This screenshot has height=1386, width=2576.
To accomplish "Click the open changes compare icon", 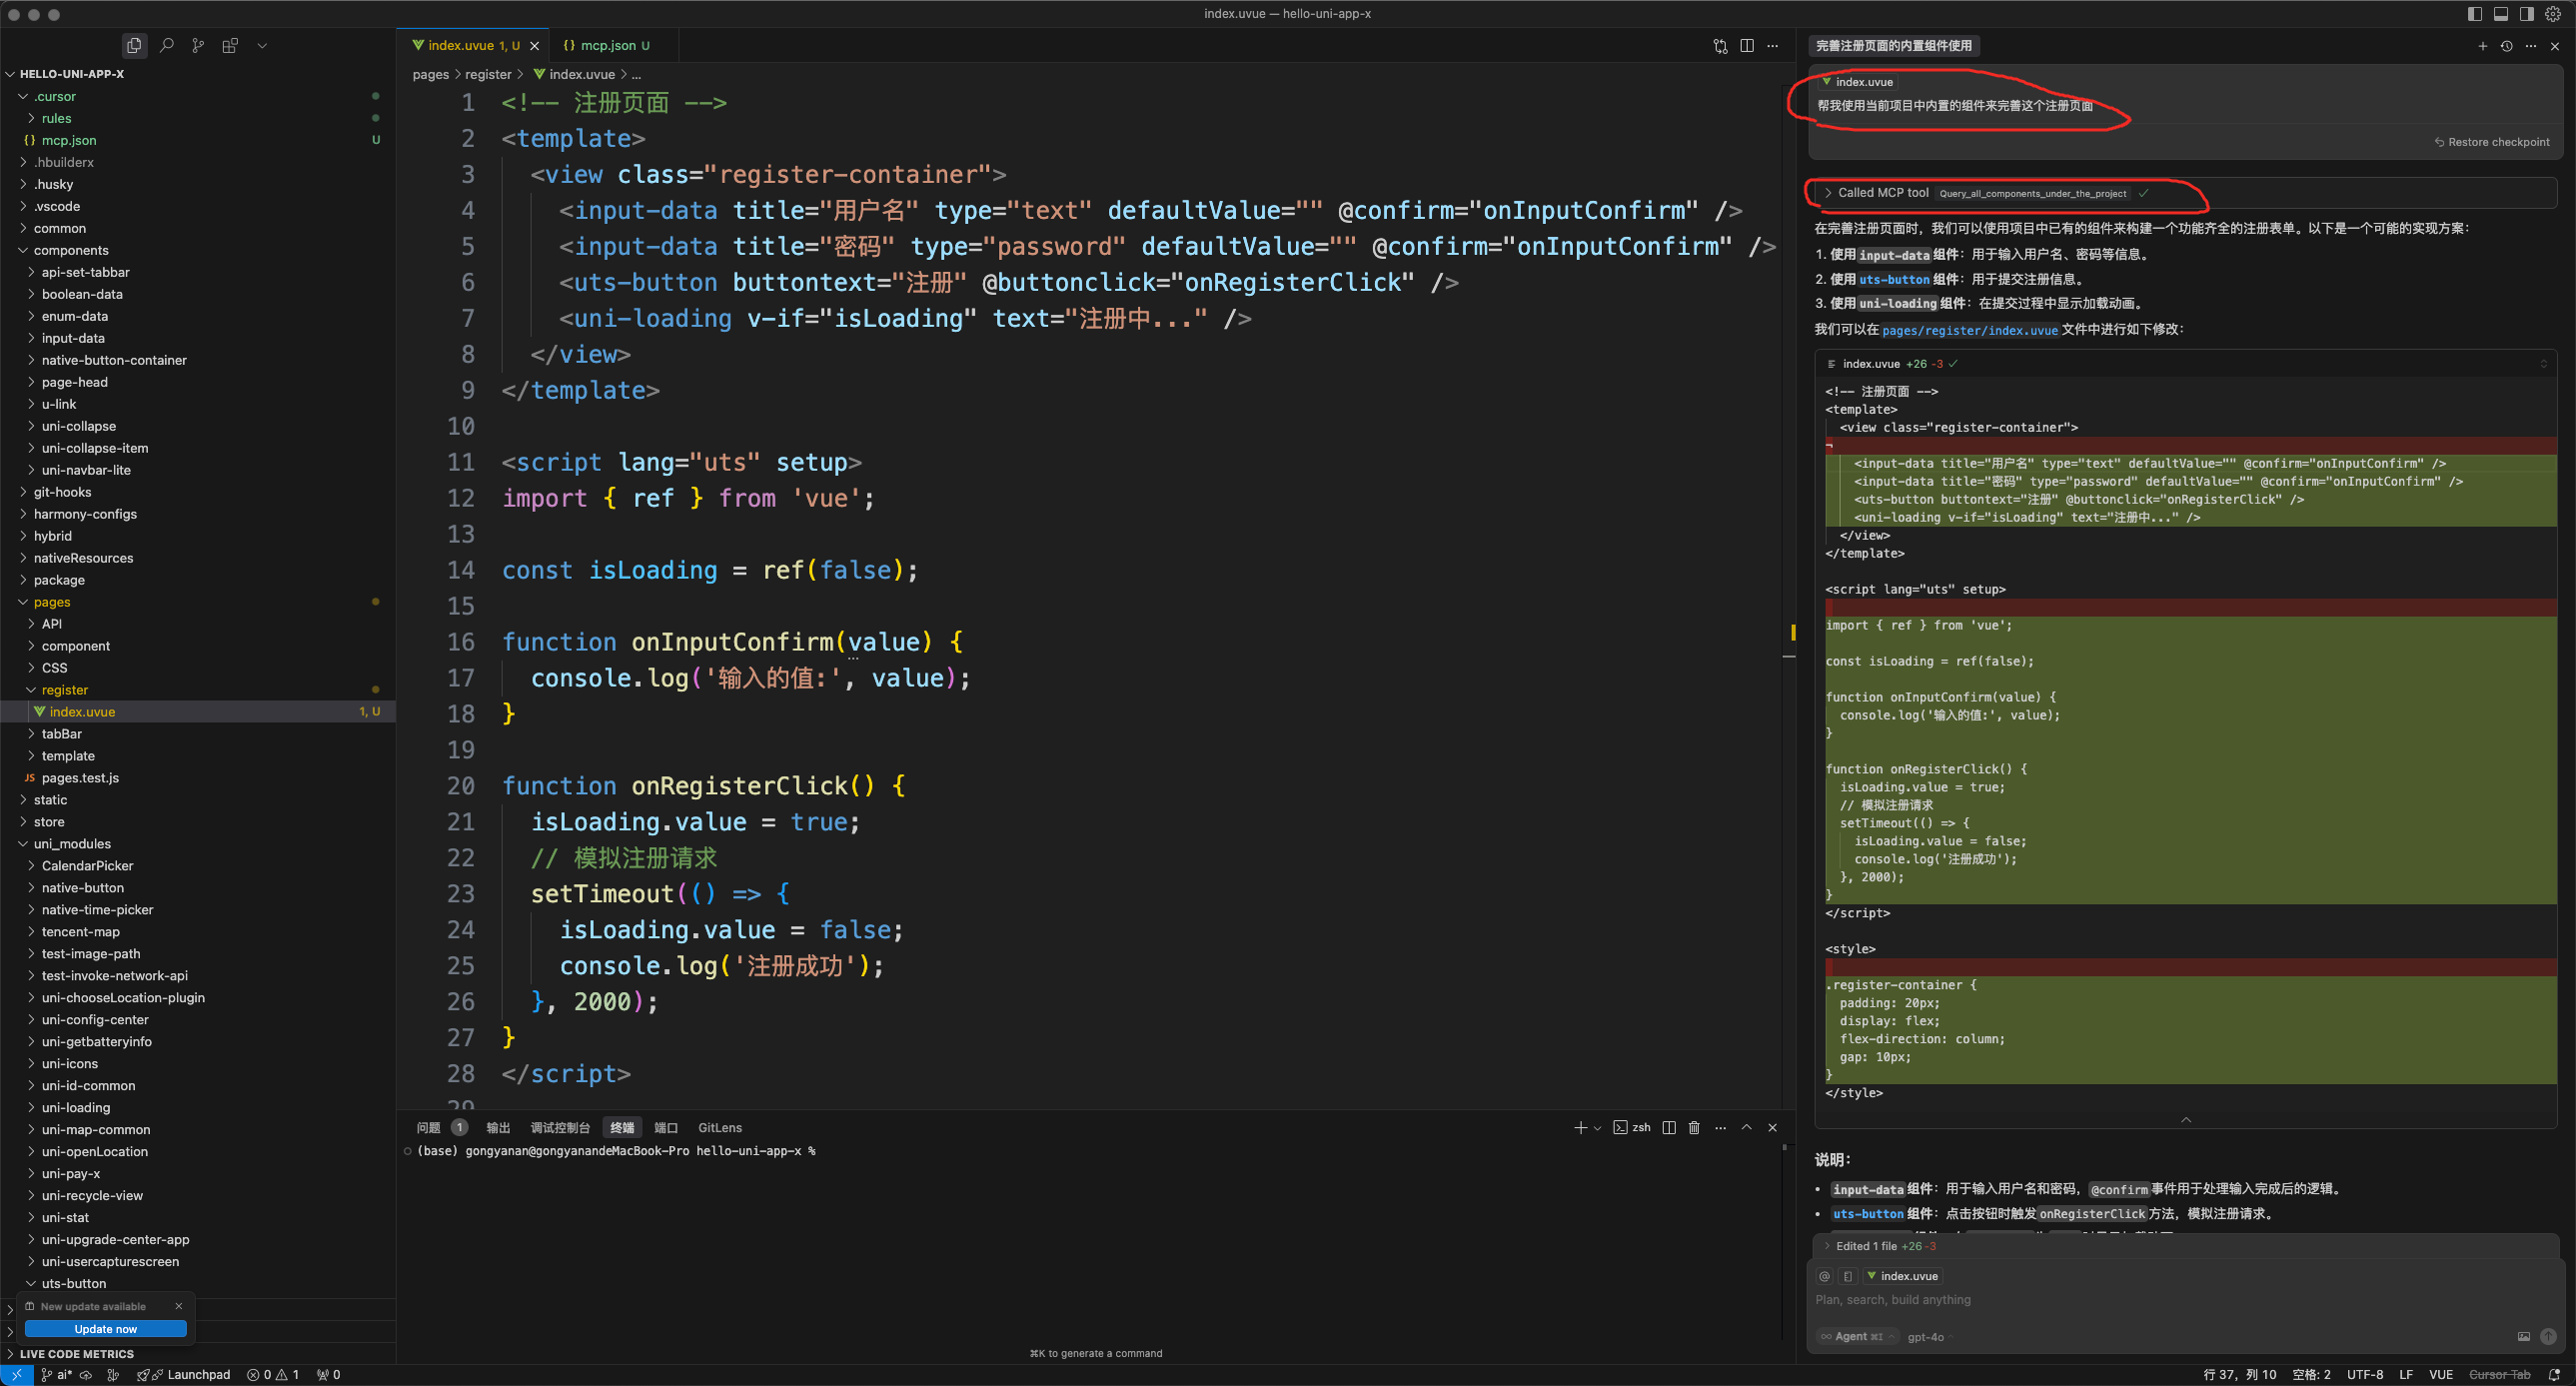I will (1720, 45).
